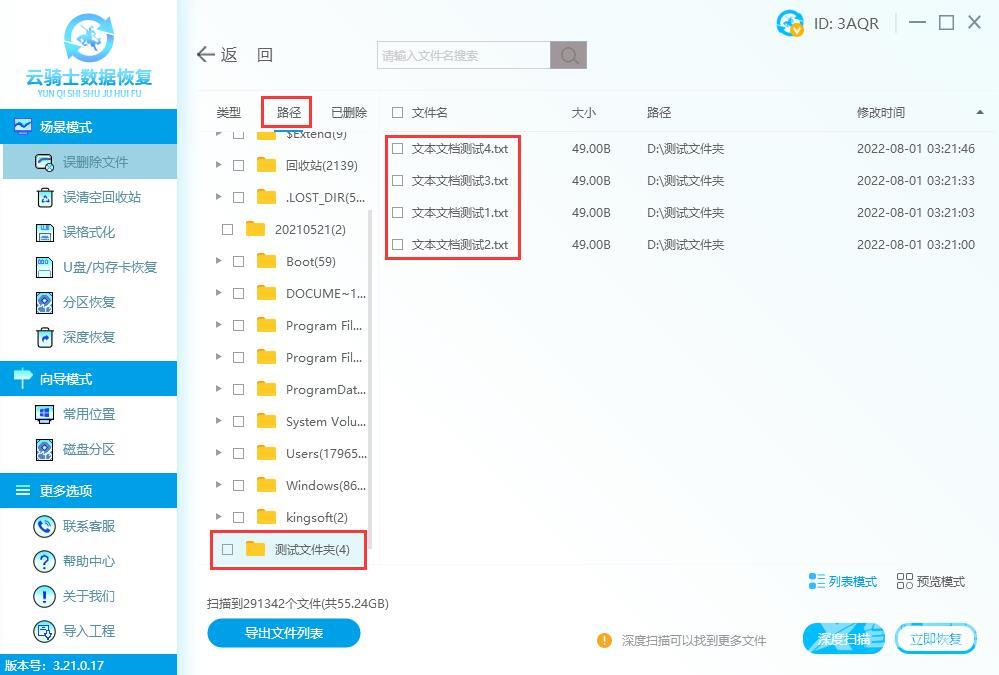This screenshot has width=999, height=675.
Task: Check the 文本文档测试2.txt checkbox
Action: click(398, 244)
